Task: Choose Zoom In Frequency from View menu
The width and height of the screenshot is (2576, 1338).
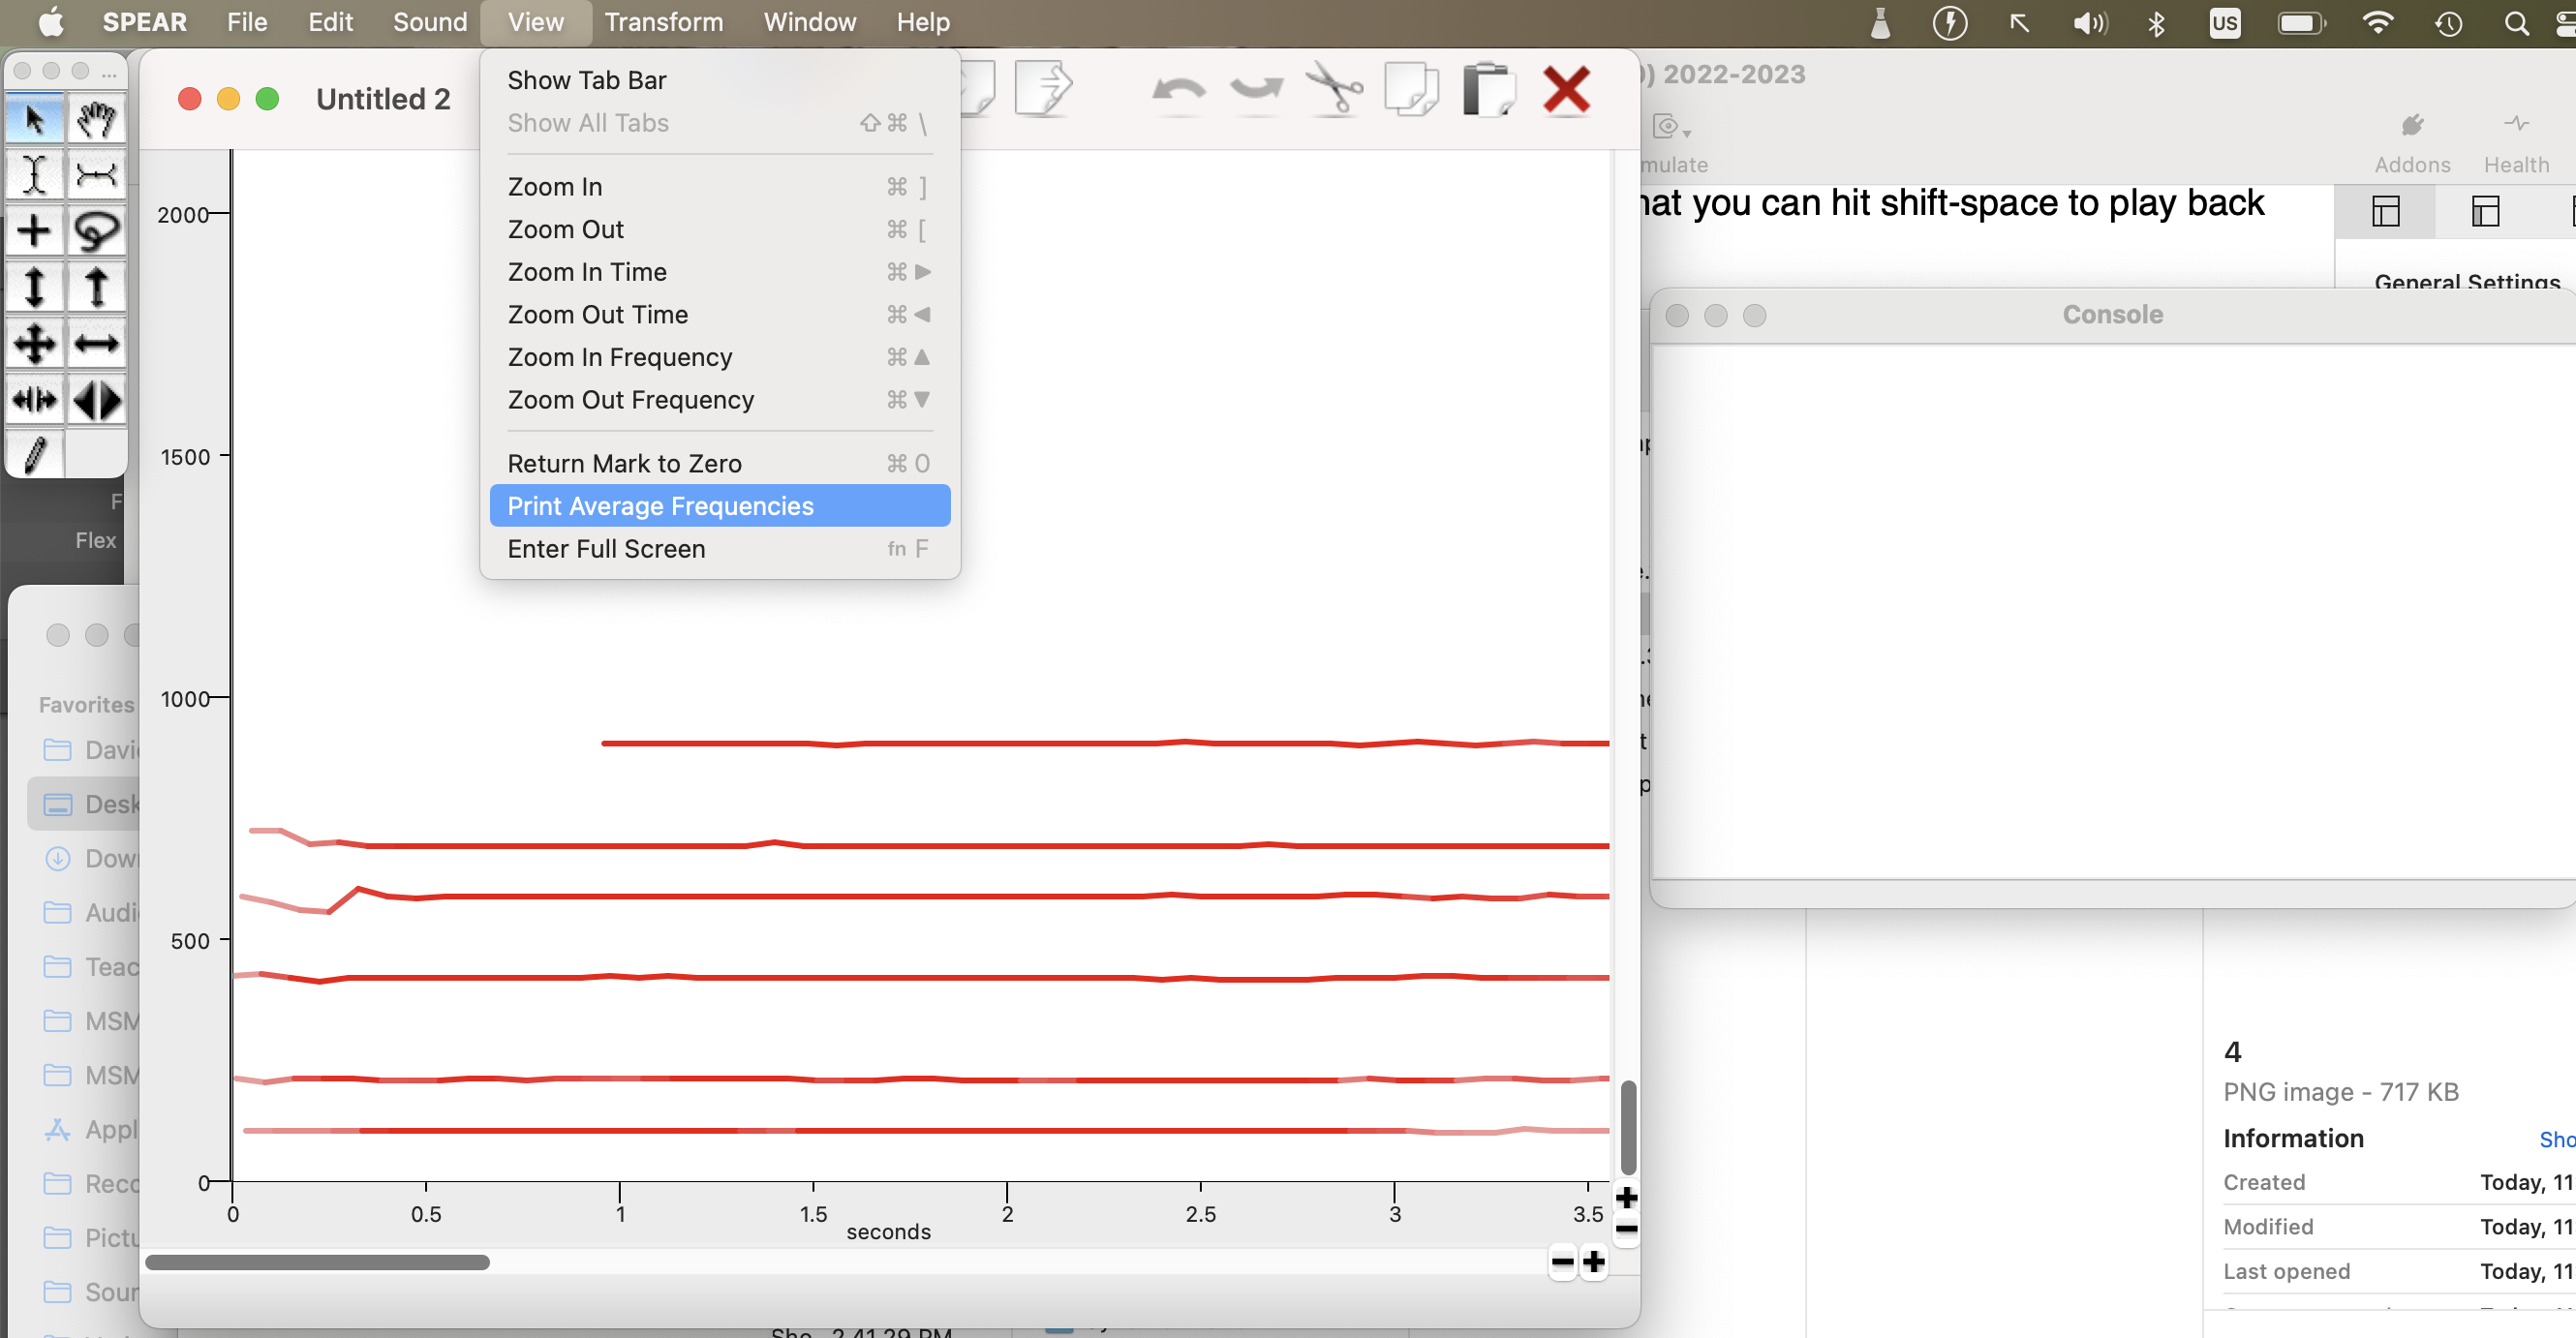Action: pos(620,357)
